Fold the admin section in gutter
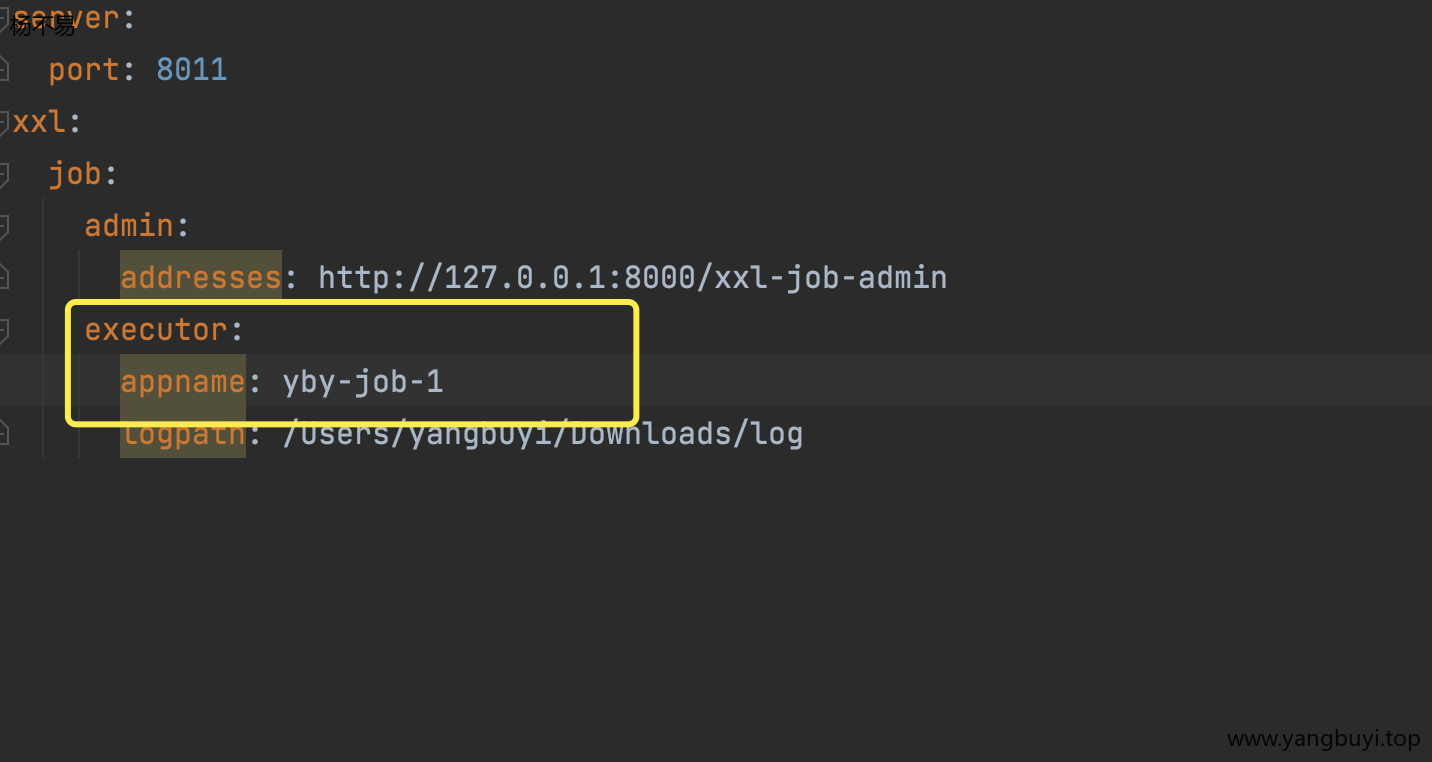This screenshot has height=762, width=1432. coord(4,226)
